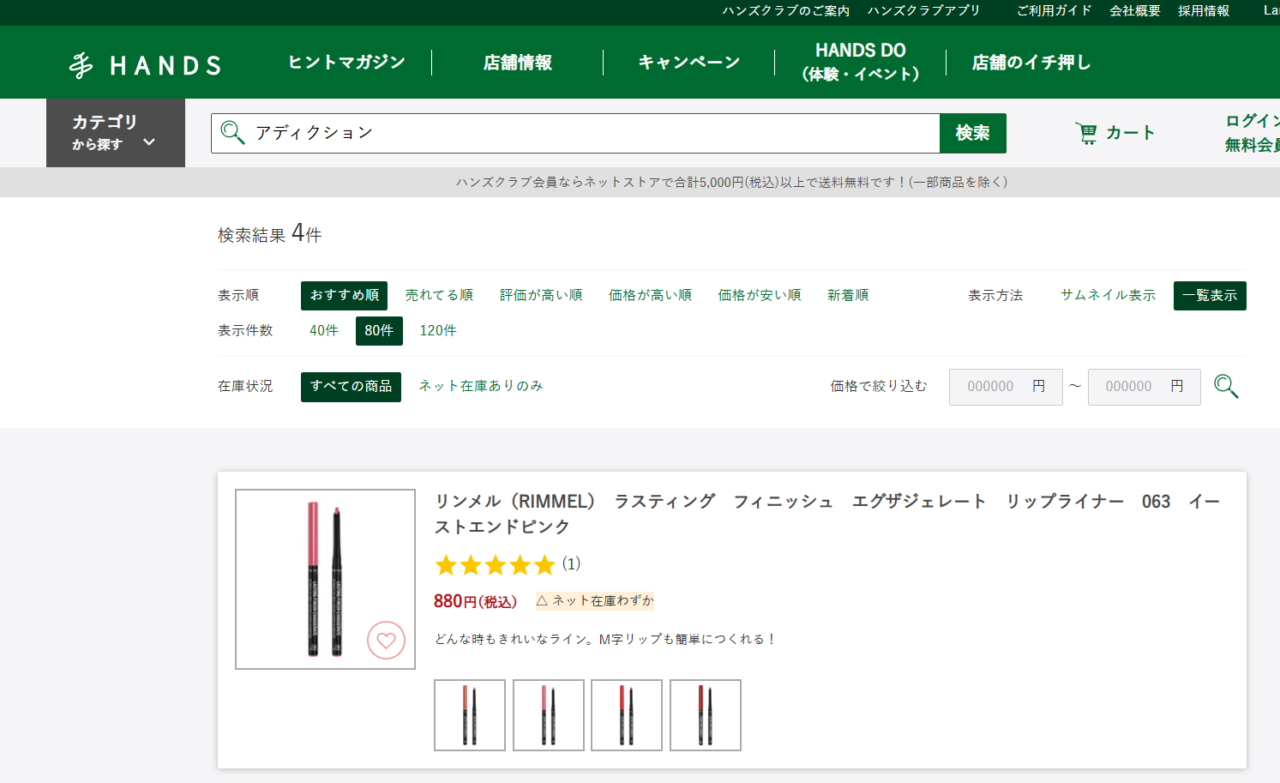Show 40件 per page
This screenshot has height=783, width=1280.
pyautogui.click(x=324, y=331)
